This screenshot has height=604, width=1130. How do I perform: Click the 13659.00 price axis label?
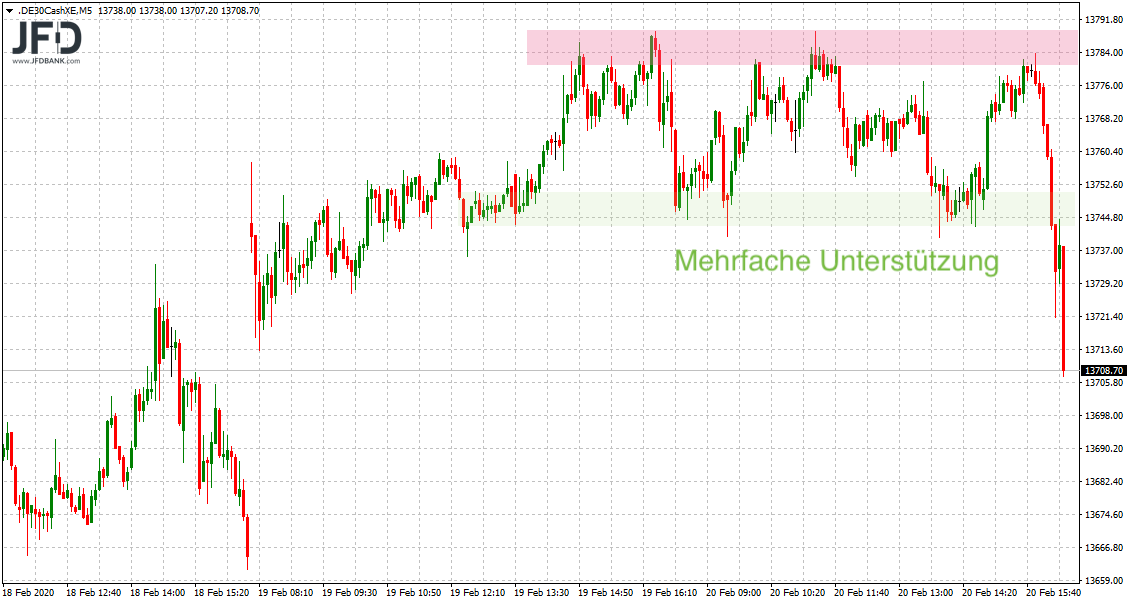tap(1103, 580)
